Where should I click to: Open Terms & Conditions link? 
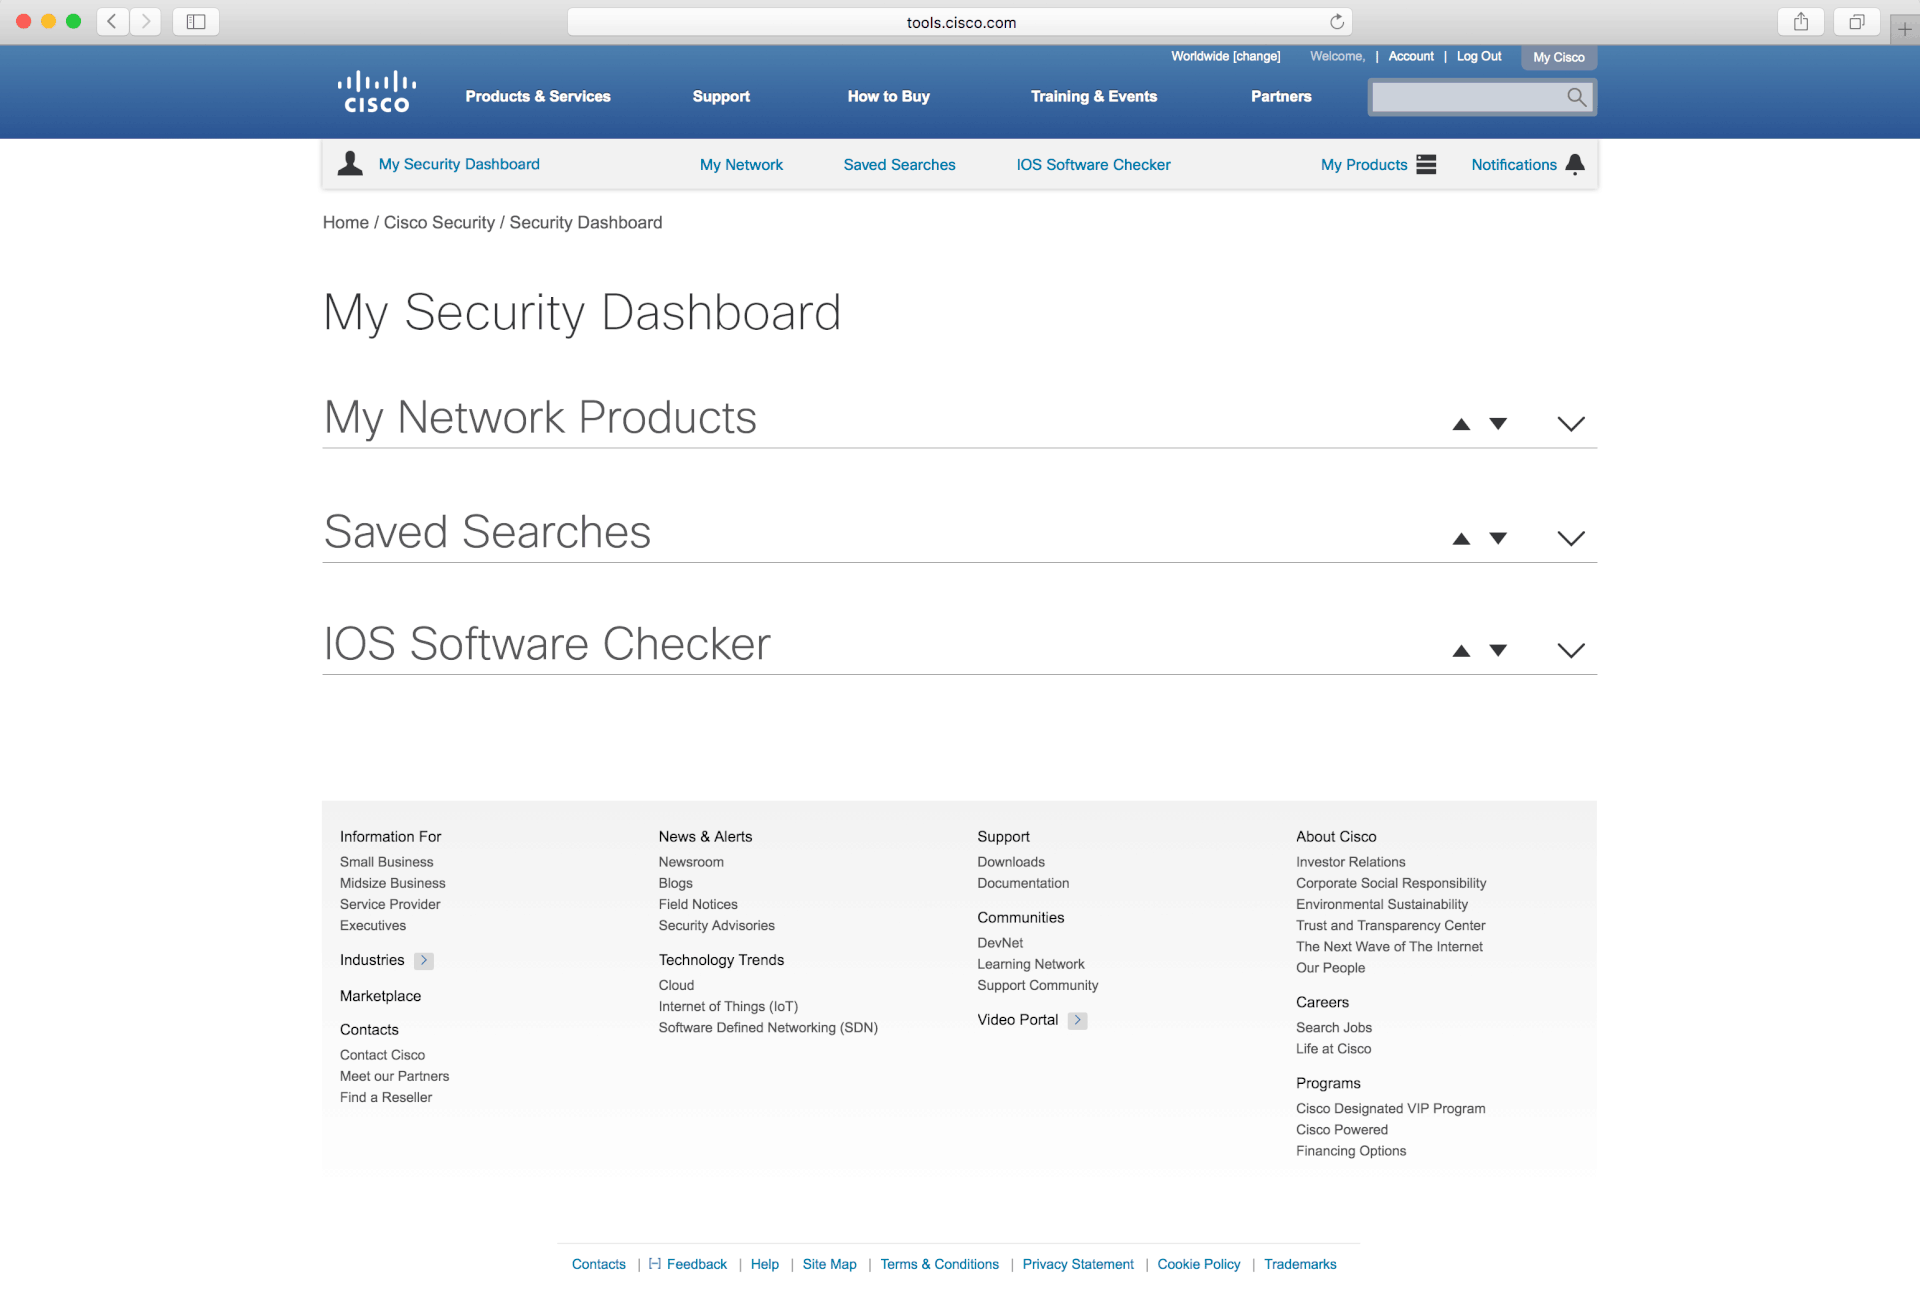[940, 1265]
